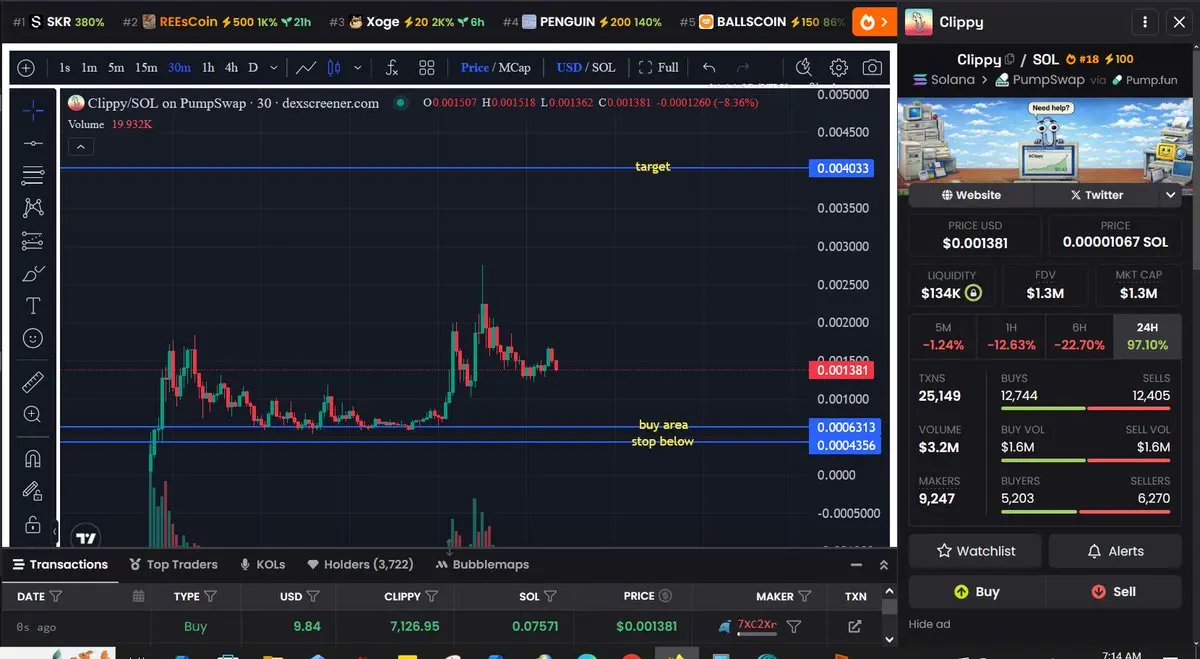
Task: Expand more social links chevron
Action: 1171,195
